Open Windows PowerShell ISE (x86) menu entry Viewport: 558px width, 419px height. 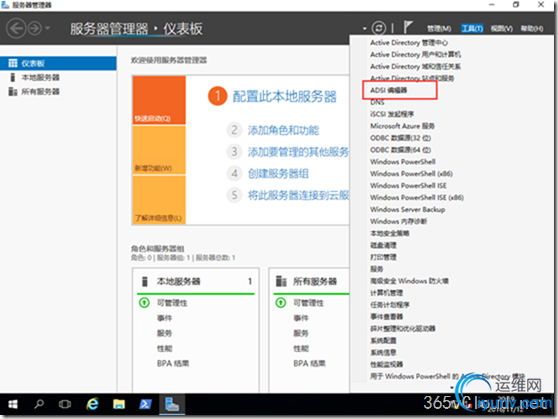417,198
